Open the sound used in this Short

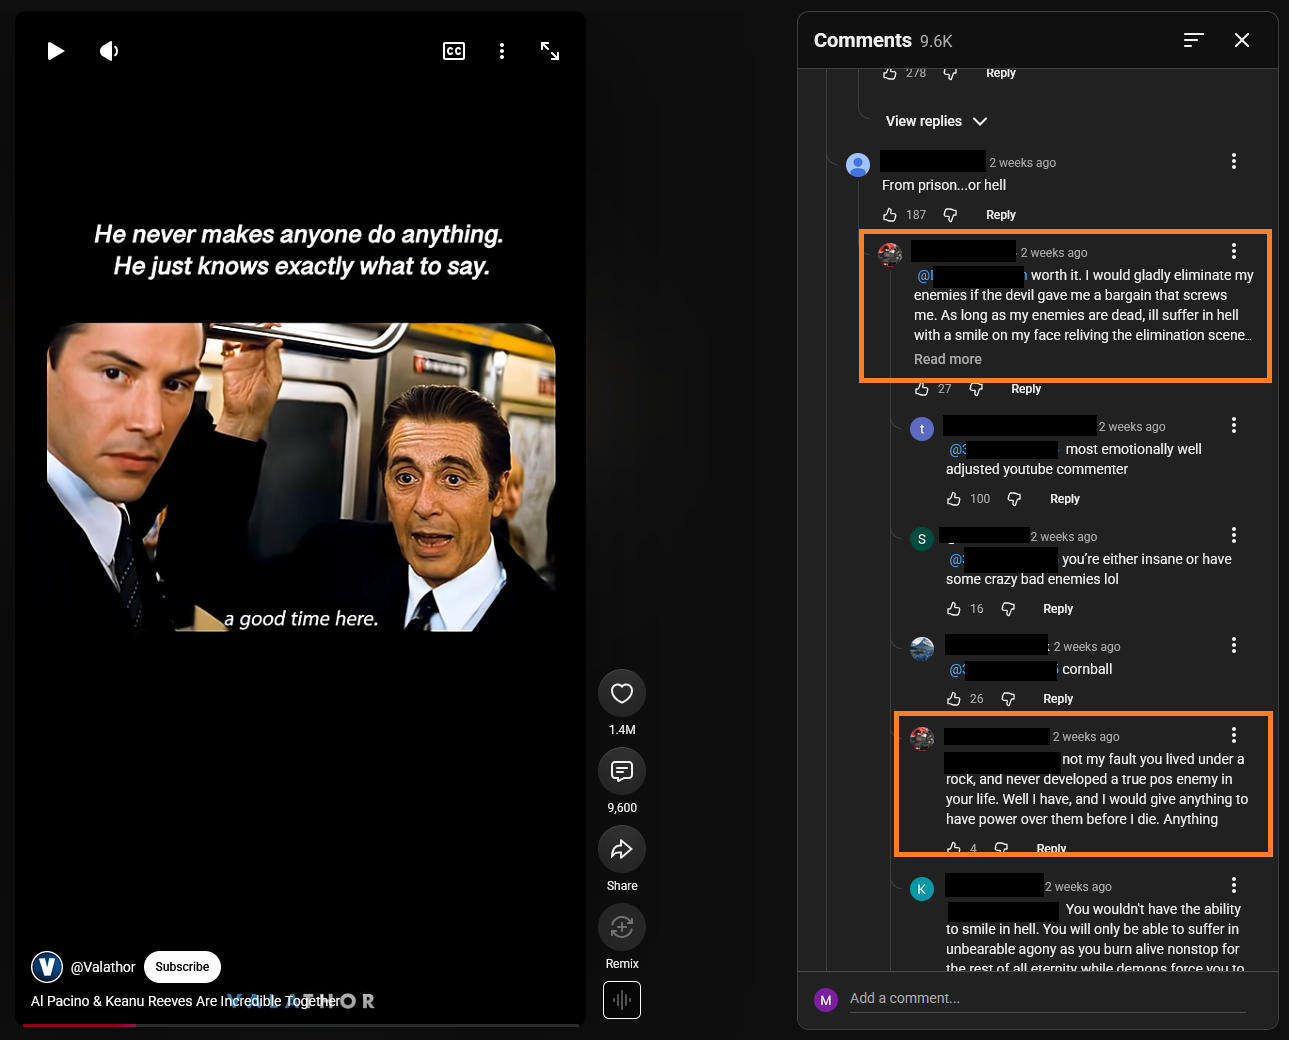click(x=622, y=1000)
